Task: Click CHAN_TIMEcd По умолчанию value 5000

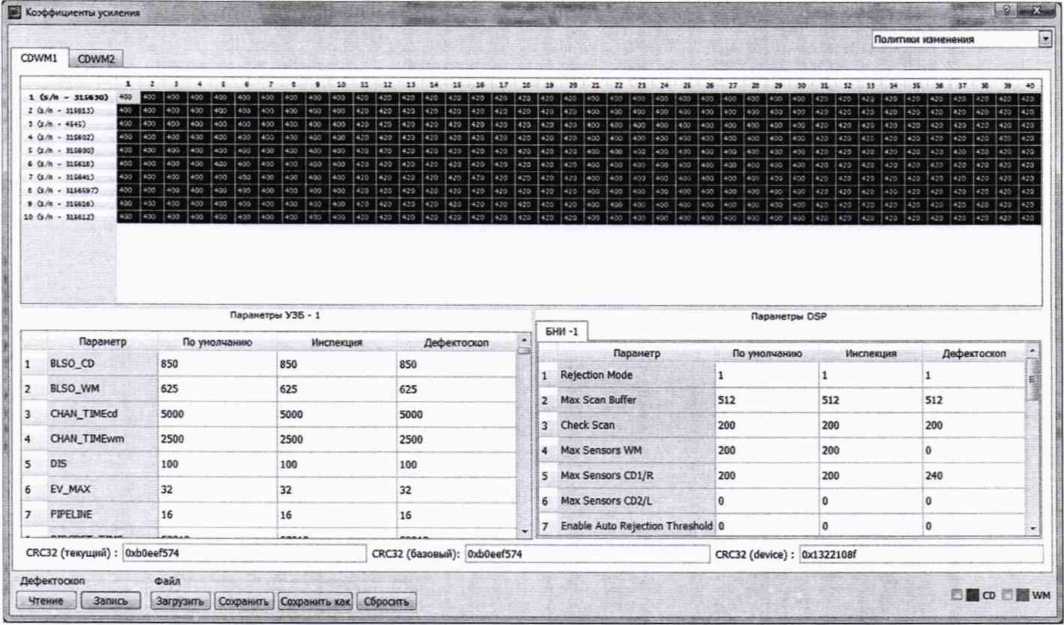Action: coord(217,415)
